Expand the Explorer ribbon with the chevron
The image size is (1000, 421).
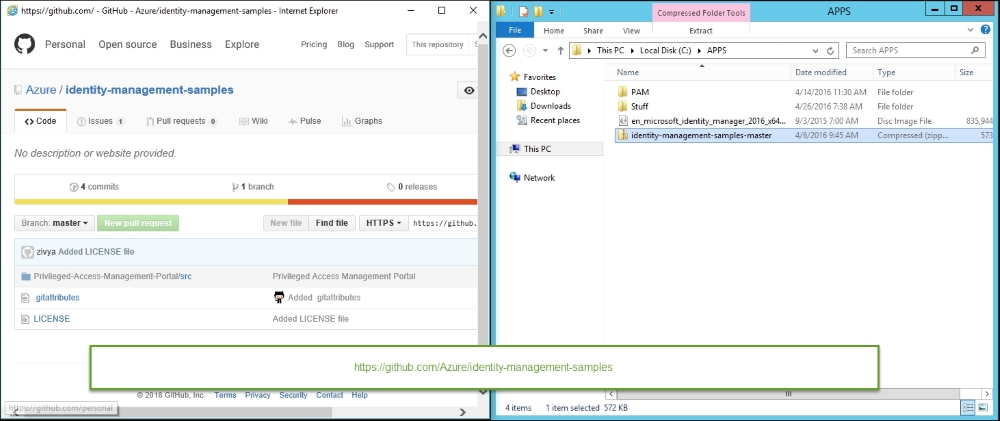click(971, 30)
